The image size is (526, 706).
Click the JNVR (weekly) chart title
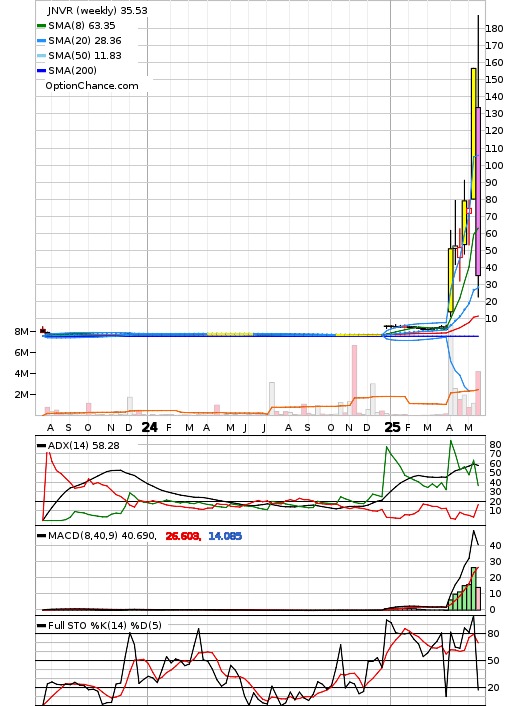pos(97,10)
